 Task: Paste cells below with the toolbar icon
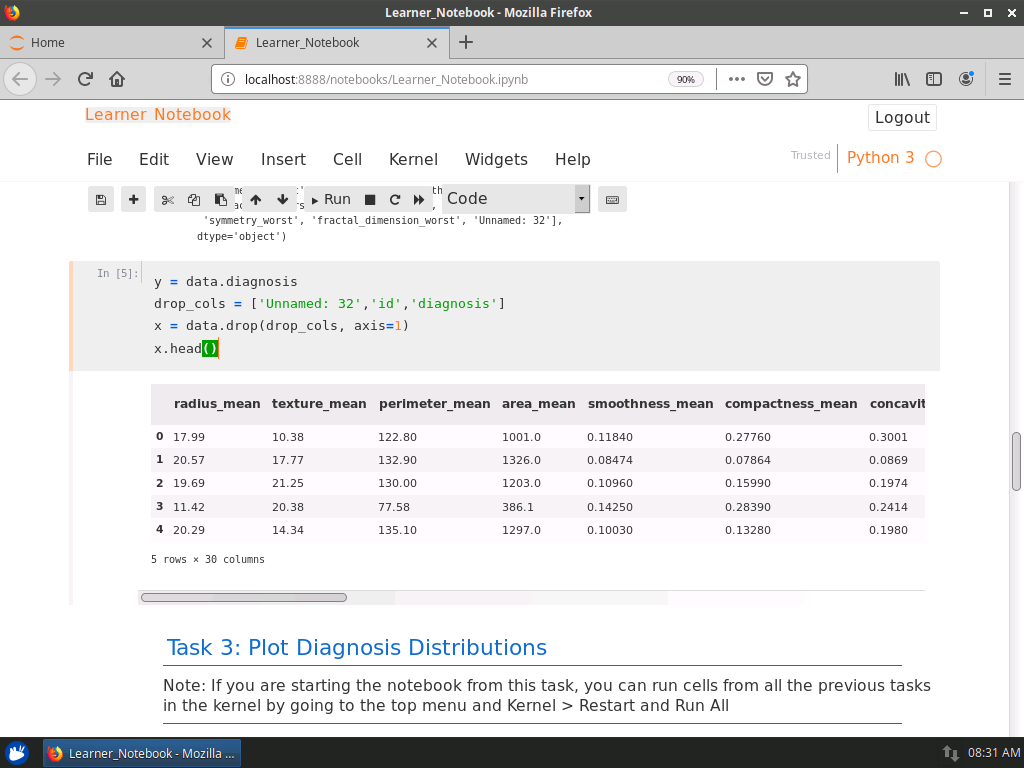(x=221, y=200)
